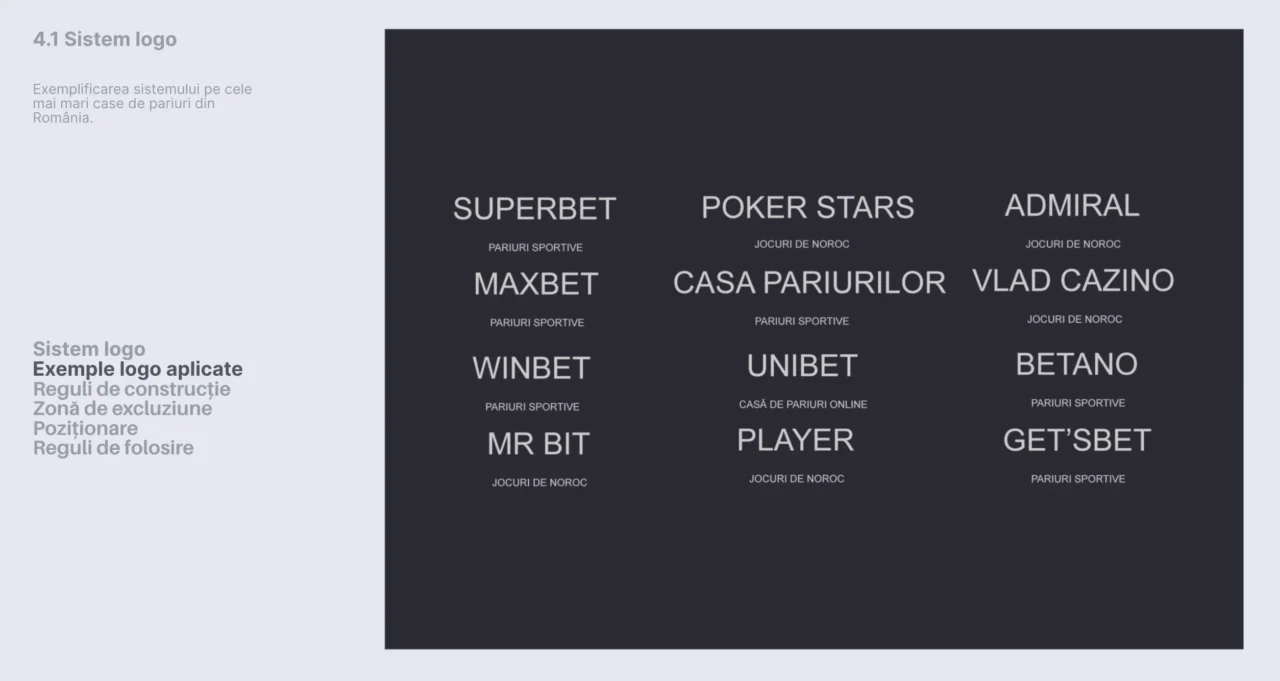The width and height of the screenshot is (1280, 681).
Task: Click the WINBET logo example
Action: pyautogui.click(x=531, y=368)
